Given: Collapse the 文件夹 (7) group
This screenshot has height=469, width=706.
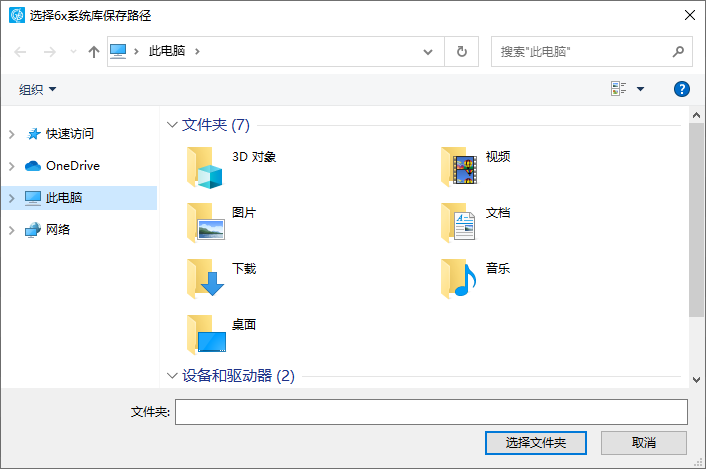Looking at the screenshot, I should pos(172,125).
